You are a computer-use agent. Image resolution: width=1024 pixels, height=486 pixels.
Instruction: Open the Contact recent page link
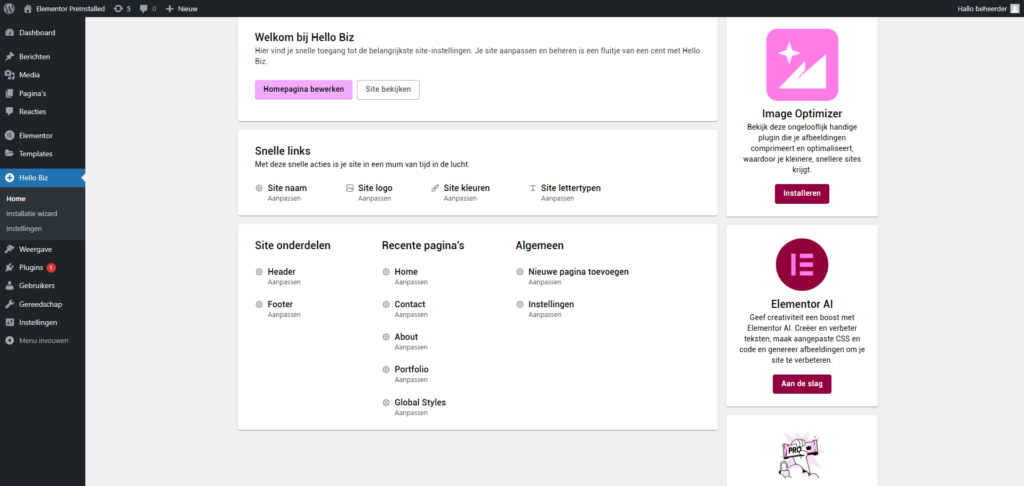tap(409, 304)
